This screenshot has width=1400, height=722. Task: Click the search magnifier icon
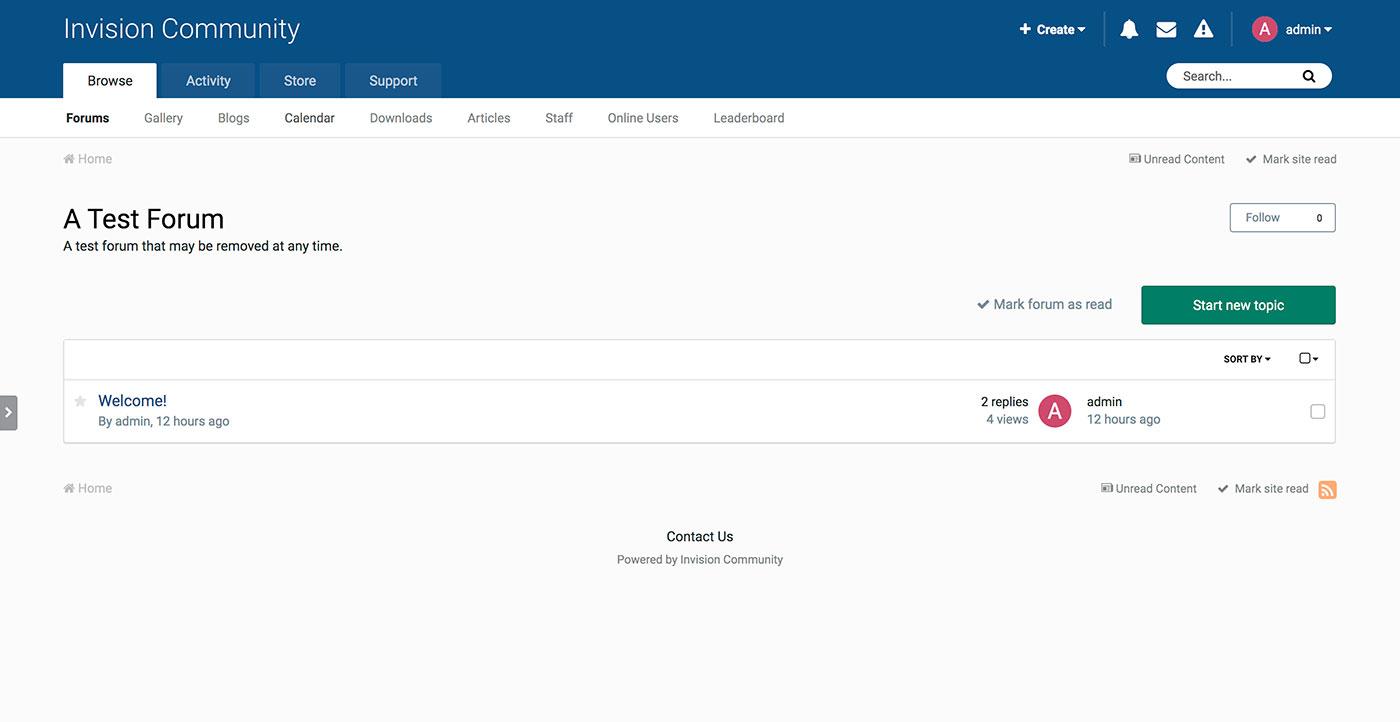[x=1308, y=75]
